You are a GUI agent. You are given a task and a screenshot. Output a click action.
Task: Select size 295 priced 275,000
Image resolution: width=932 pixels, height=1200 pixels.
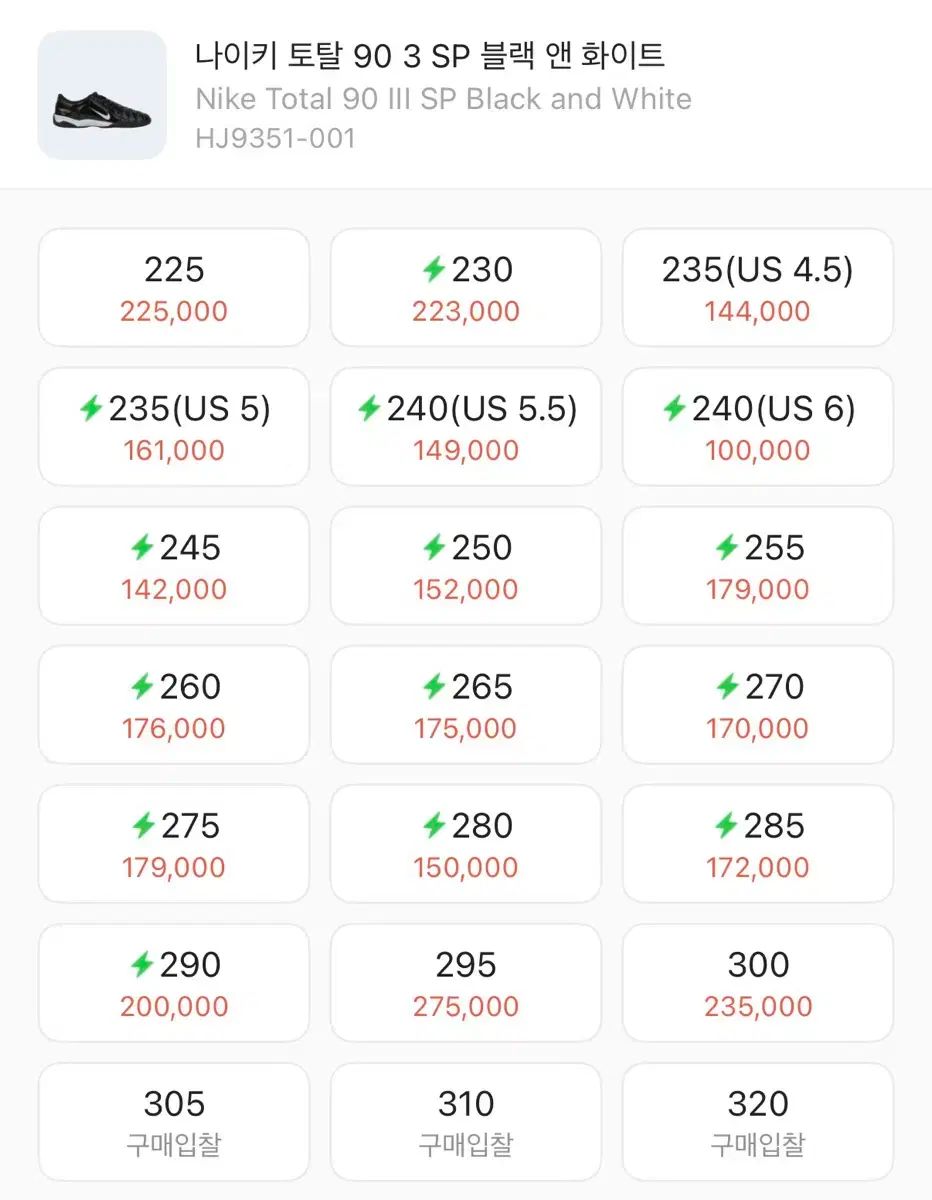point(466,983)
